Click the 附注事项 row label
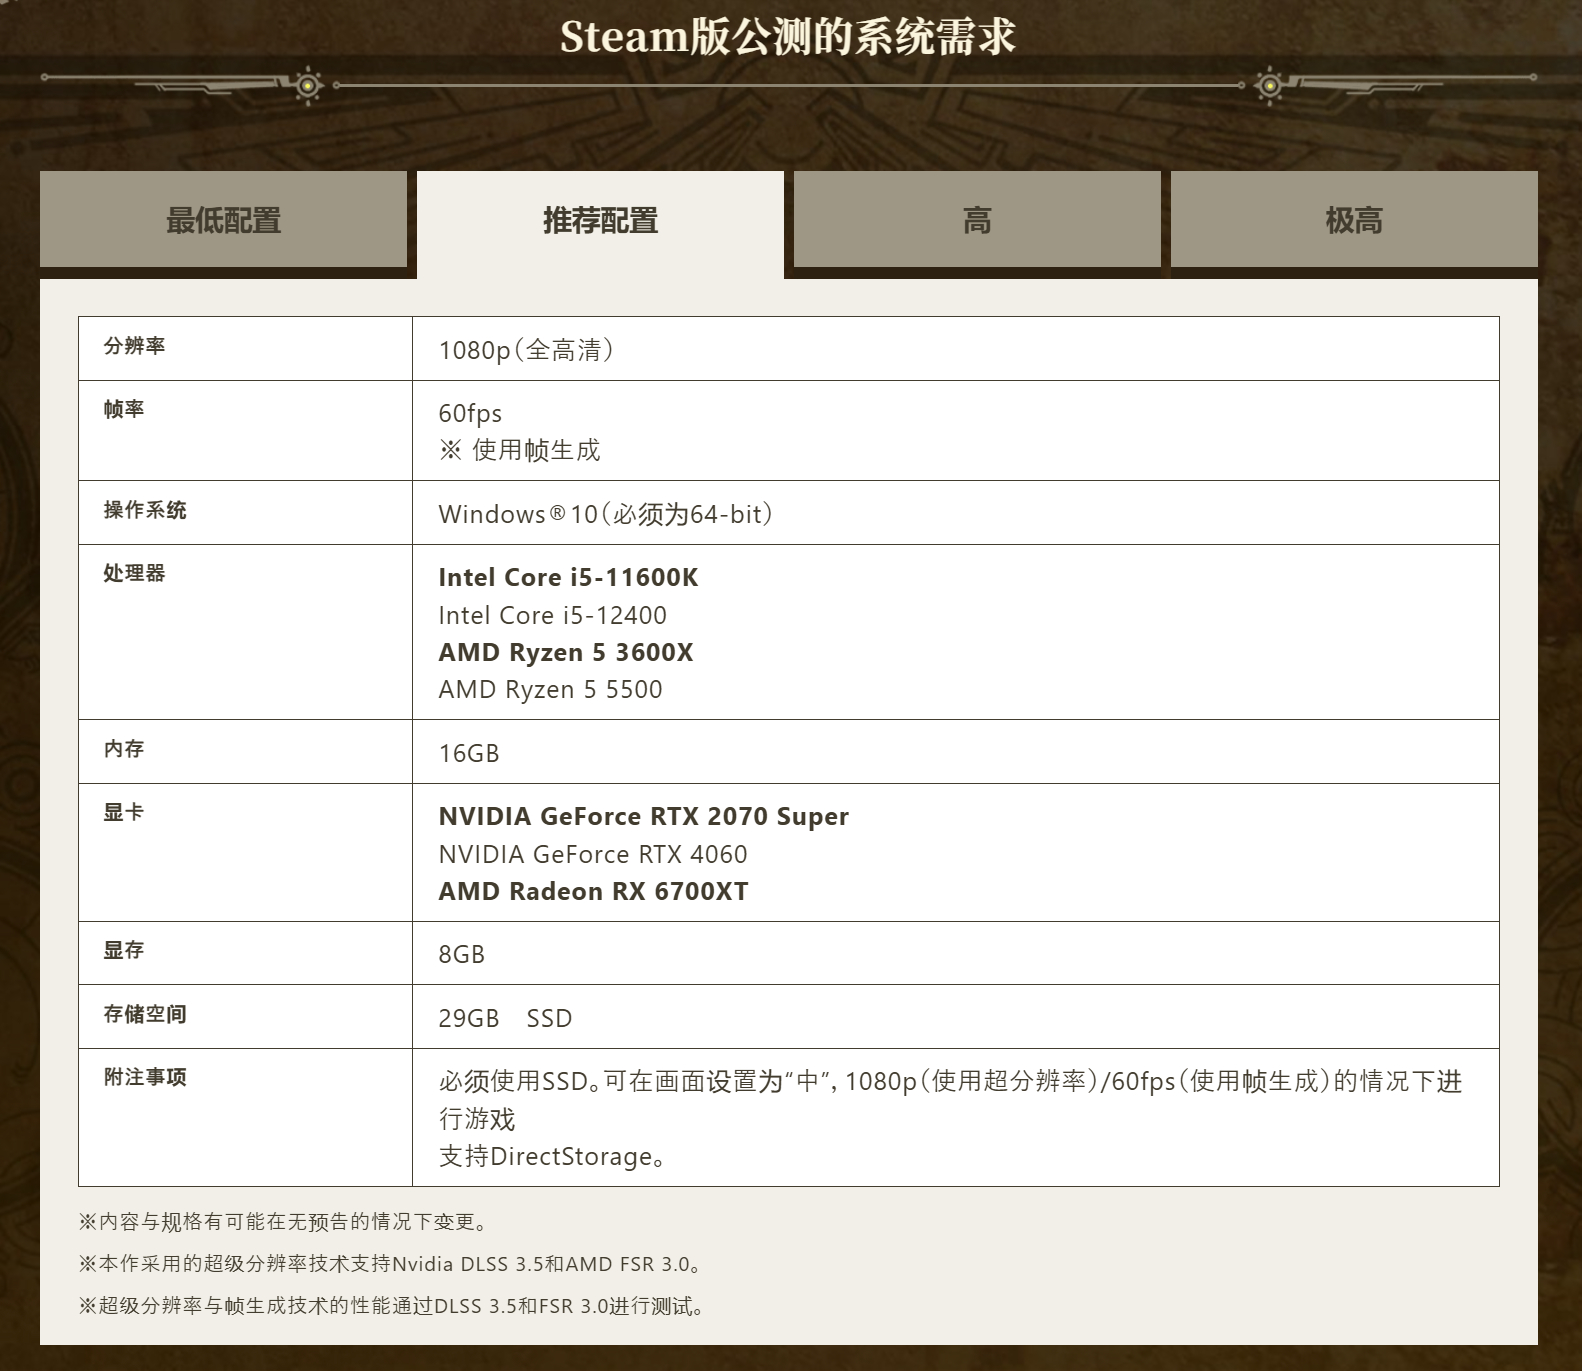The image size is (1582, 1371). coord(145,1077)
